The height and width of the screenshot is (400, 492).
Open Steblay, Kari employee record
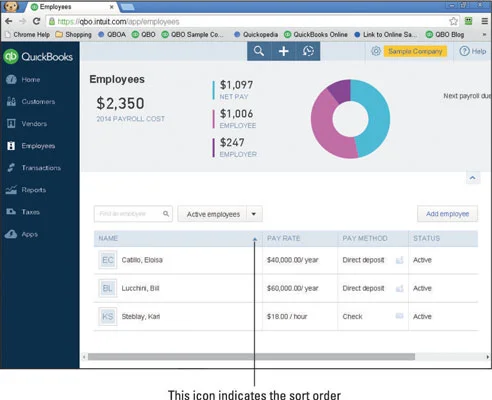[x=141, y=316]
